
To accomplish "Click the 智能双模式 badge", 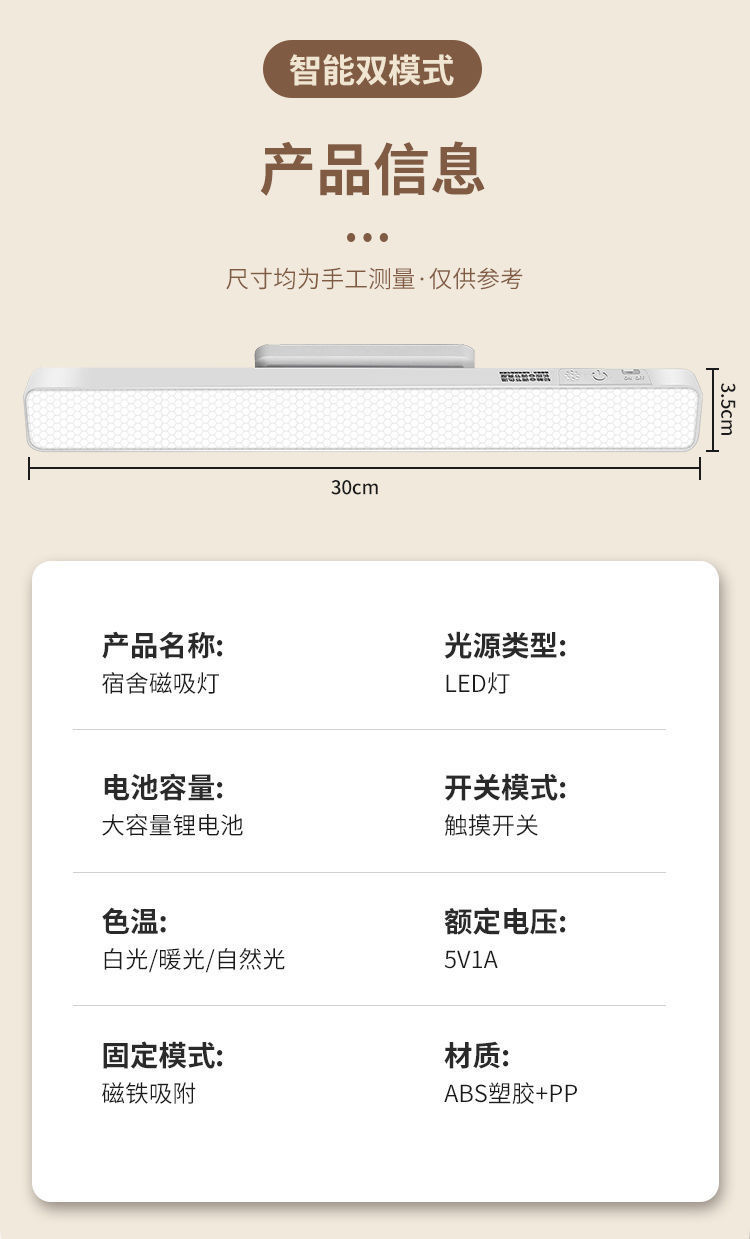I will tap(372, 70).
